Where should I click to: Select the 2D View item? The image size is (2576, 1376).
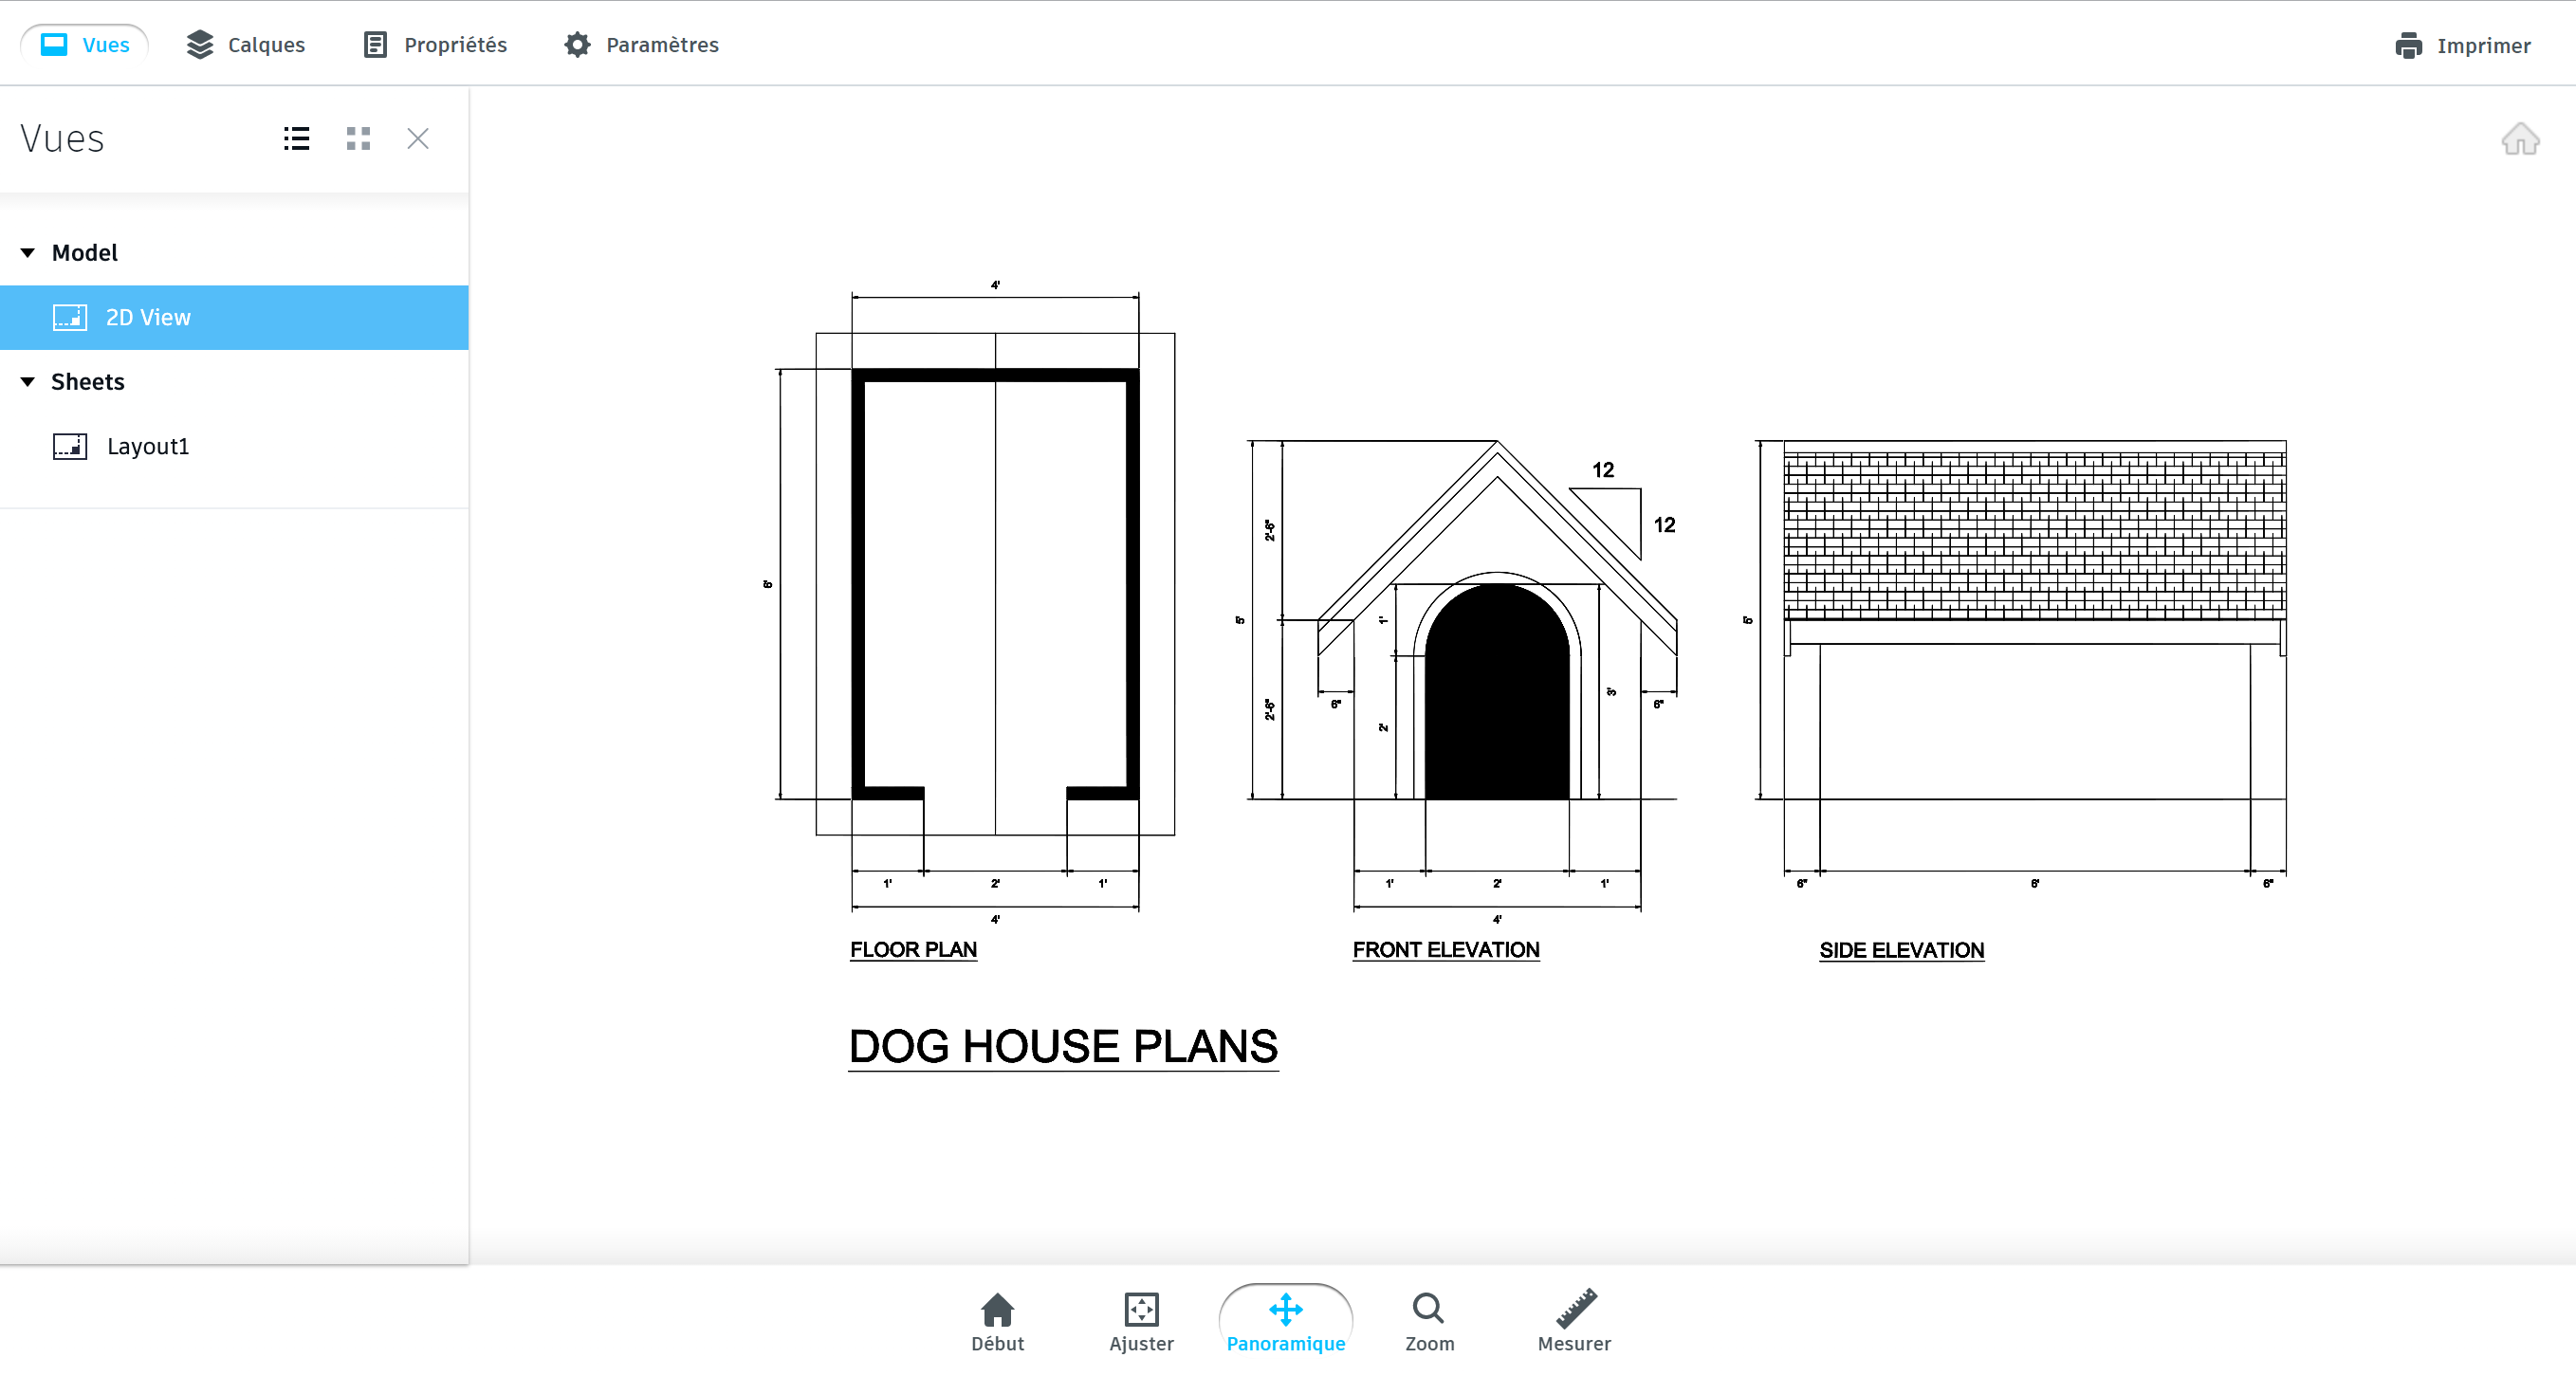pyautogui.click(x=148, y=317)
